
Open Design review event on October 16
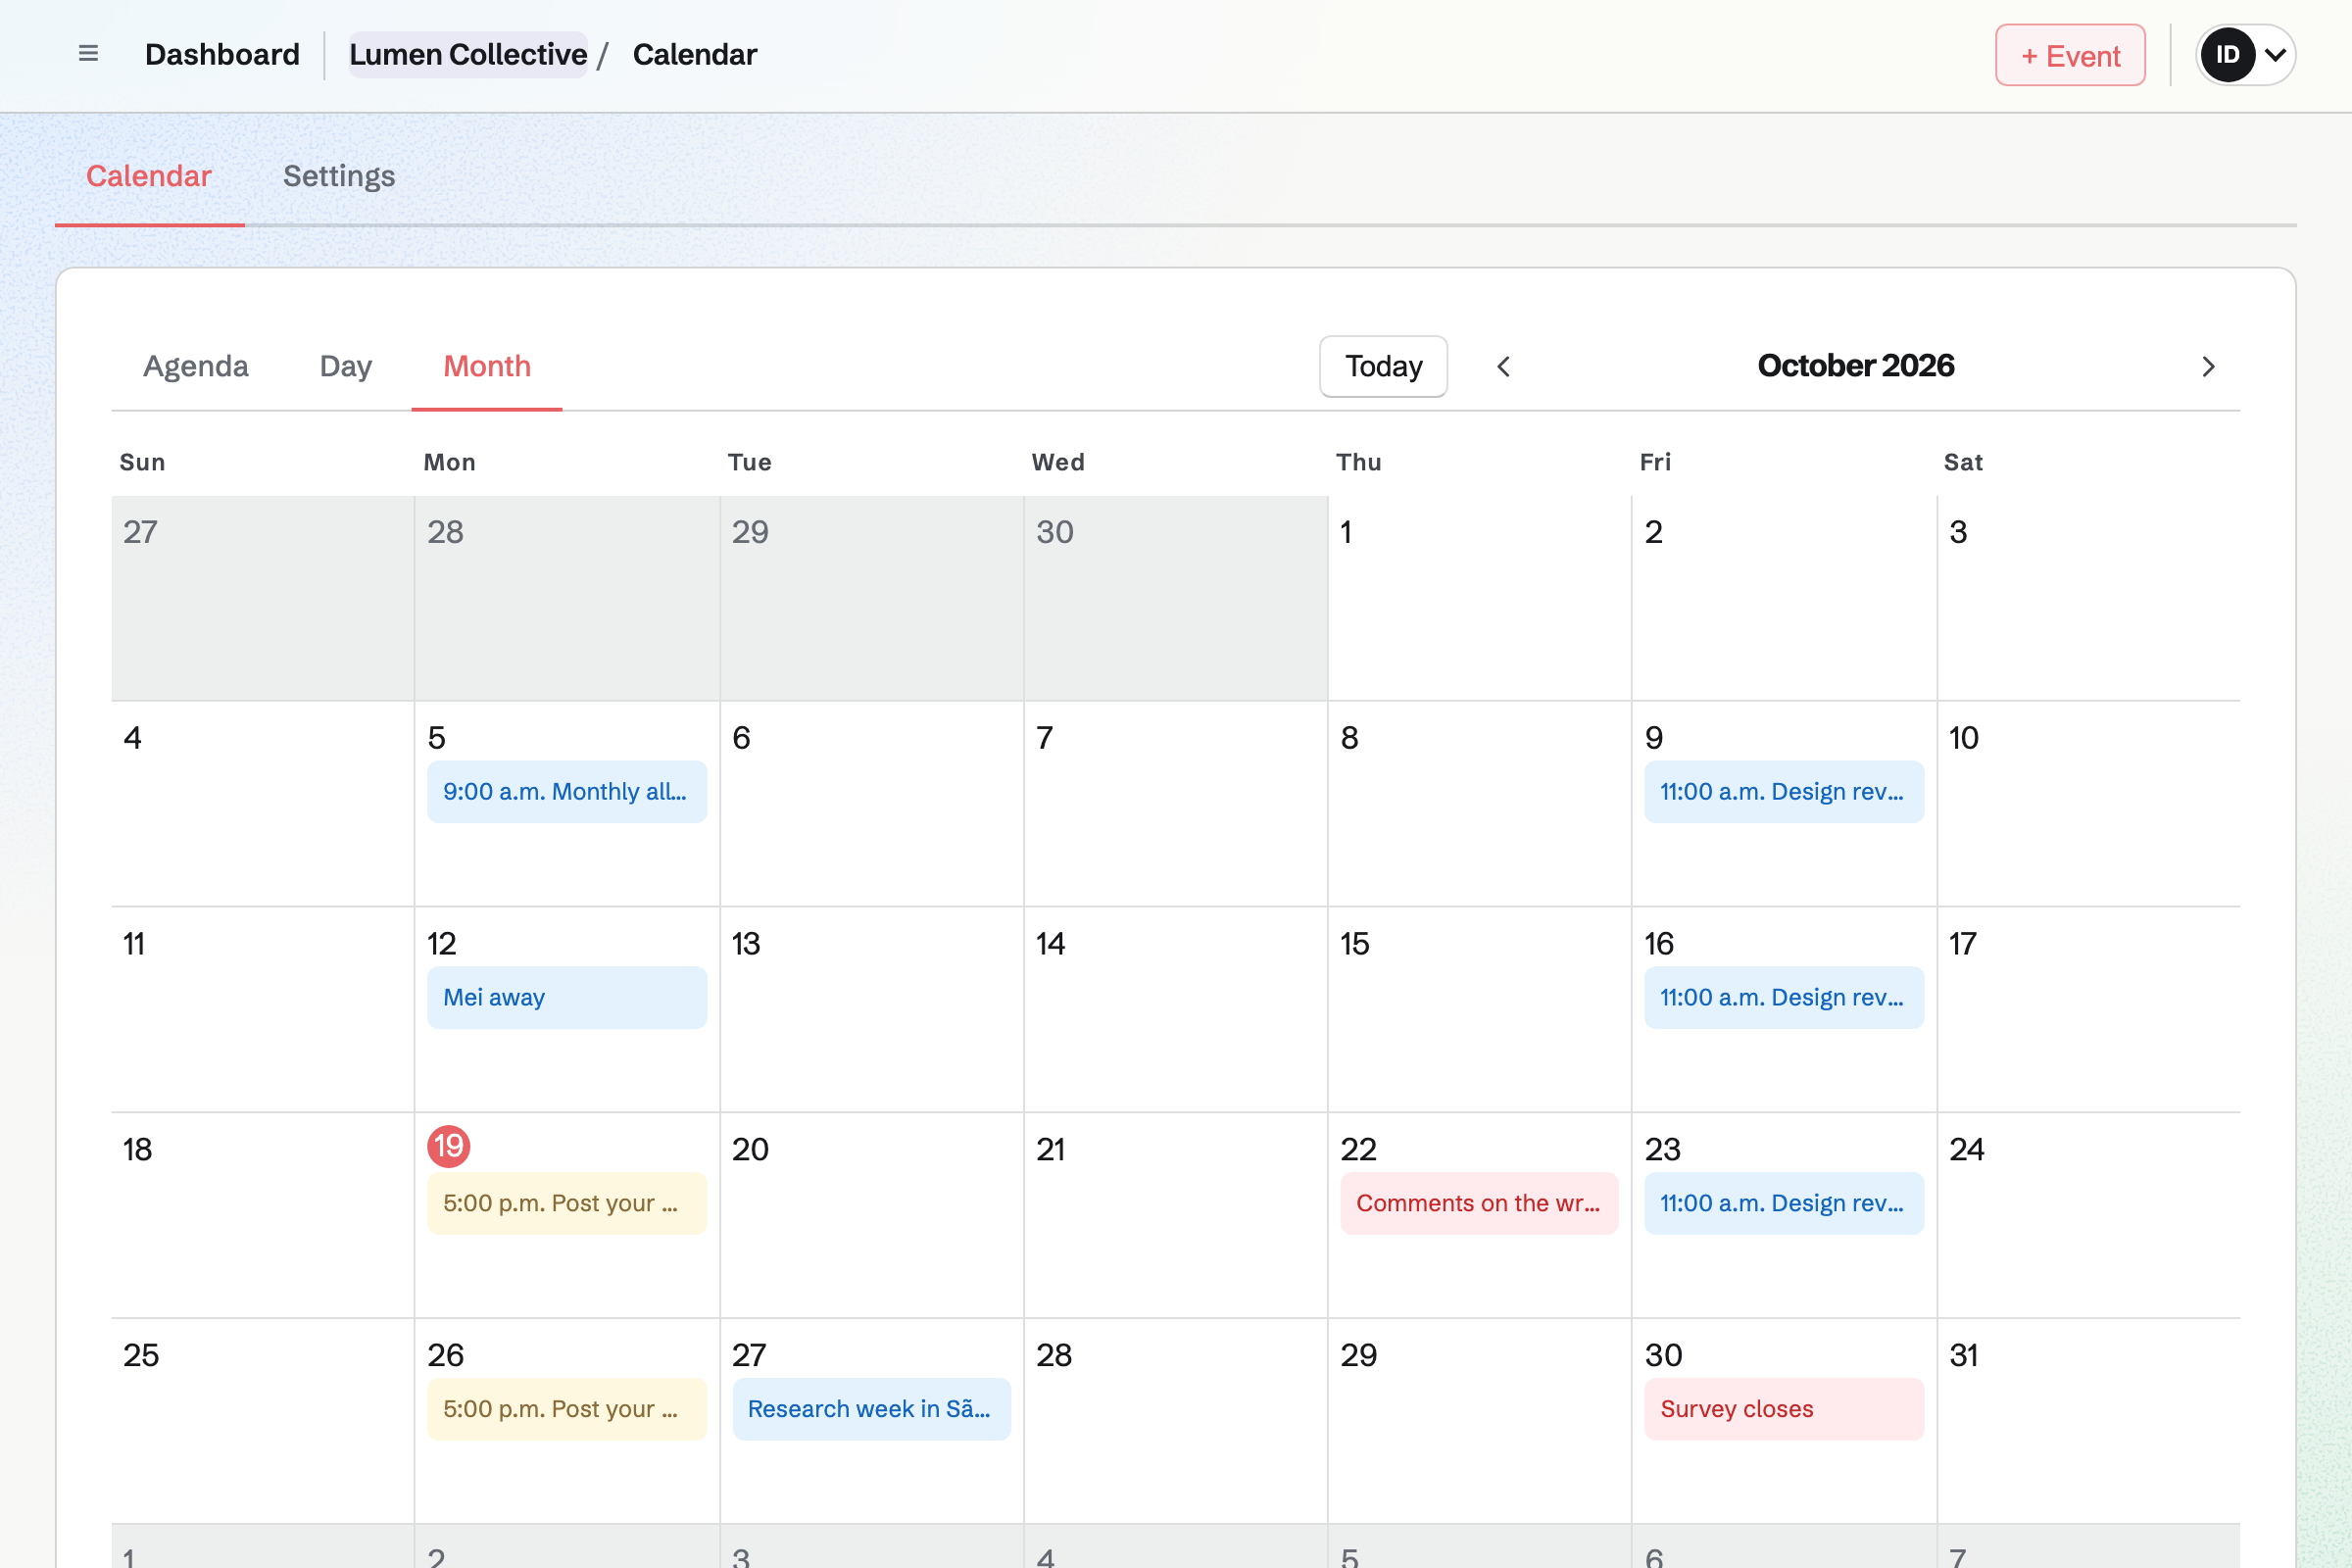pos(1784,997)
